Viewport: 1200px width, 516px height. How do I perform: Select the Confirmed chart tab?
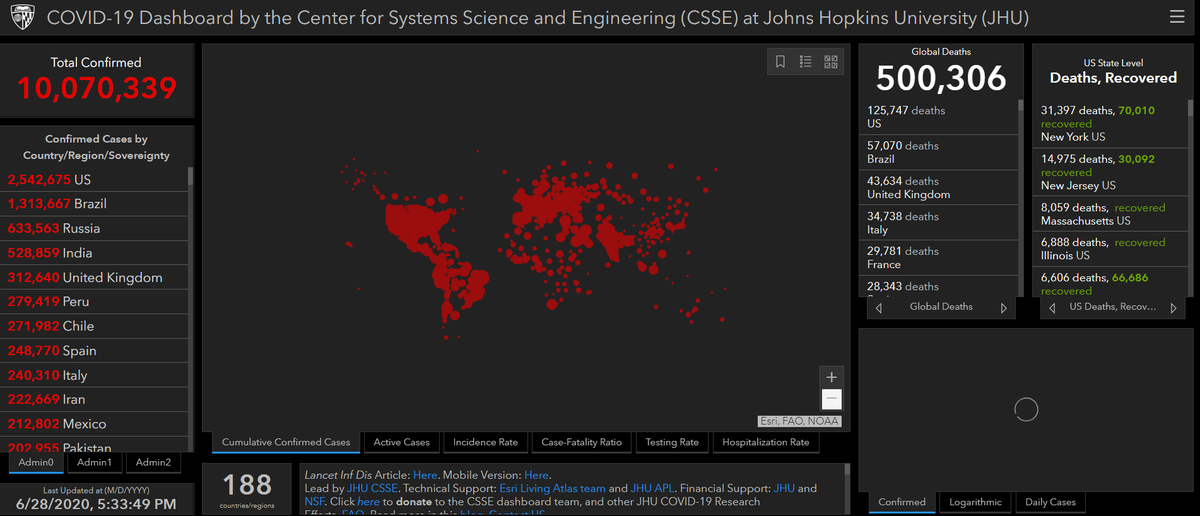pyautogui.click(x=902, y=502)
